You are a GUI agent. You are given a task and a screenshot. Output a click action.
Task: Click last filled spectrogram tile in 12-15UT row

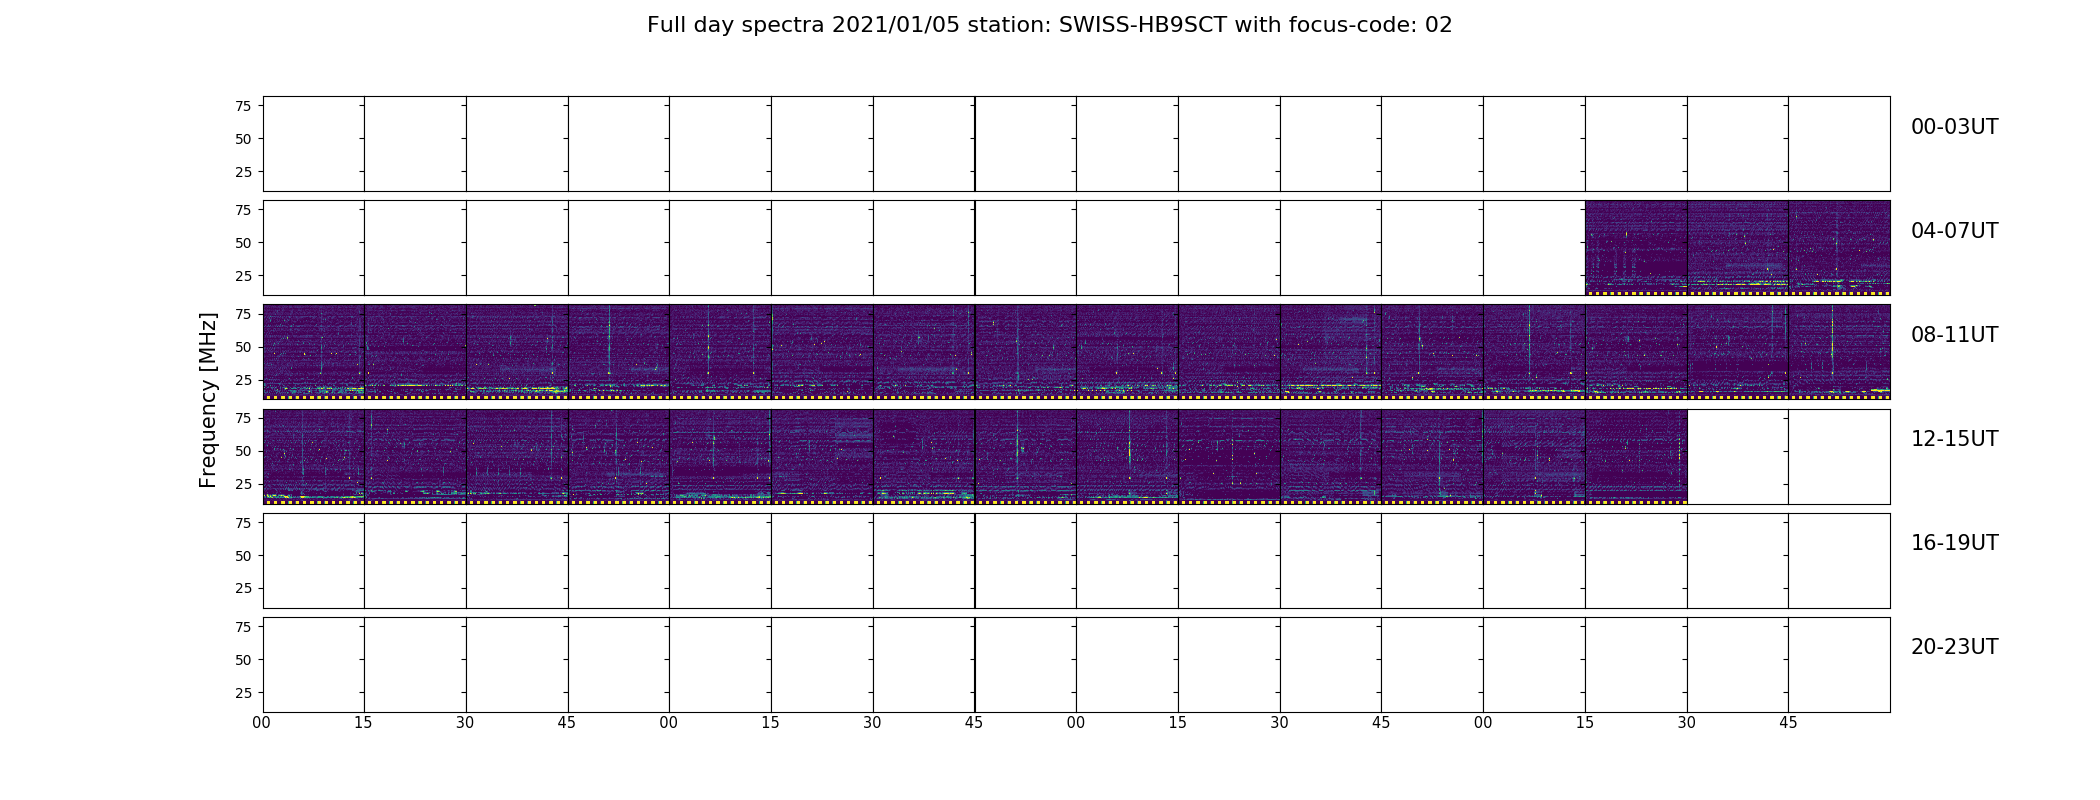(1636, 456)
